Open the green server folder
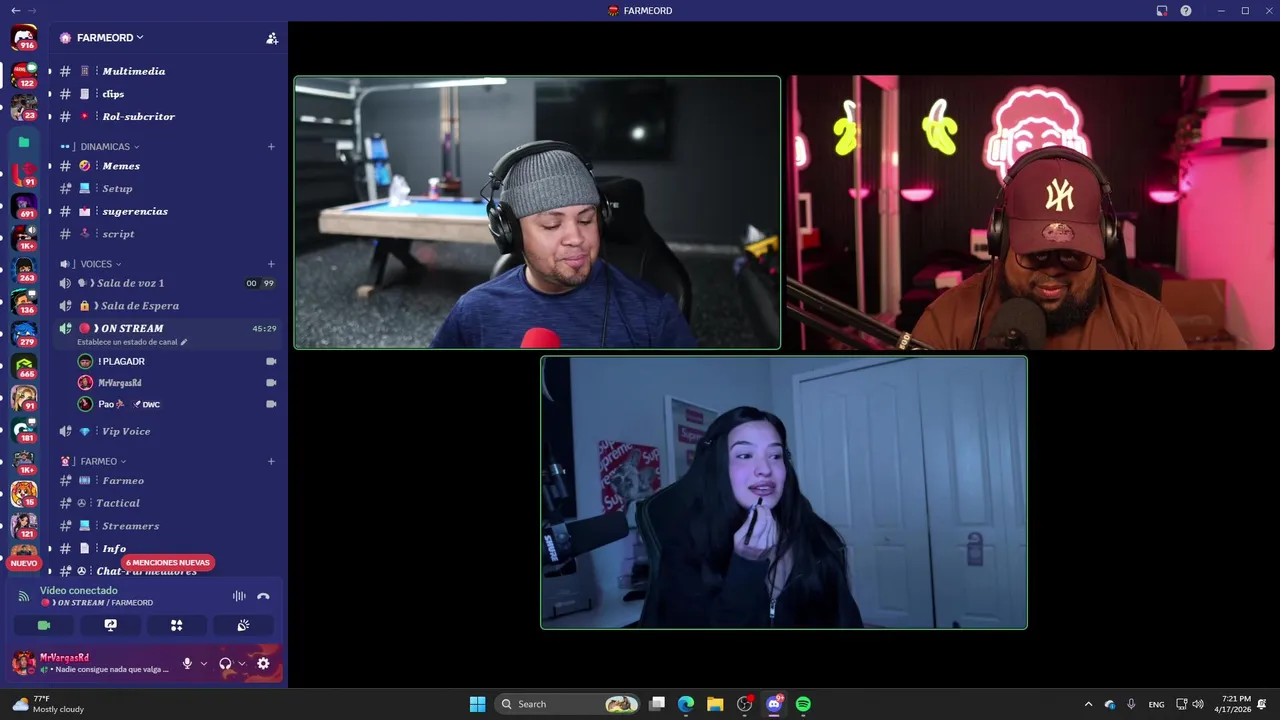This screenshot has height=720, width=1280. (x=24, y=142)
